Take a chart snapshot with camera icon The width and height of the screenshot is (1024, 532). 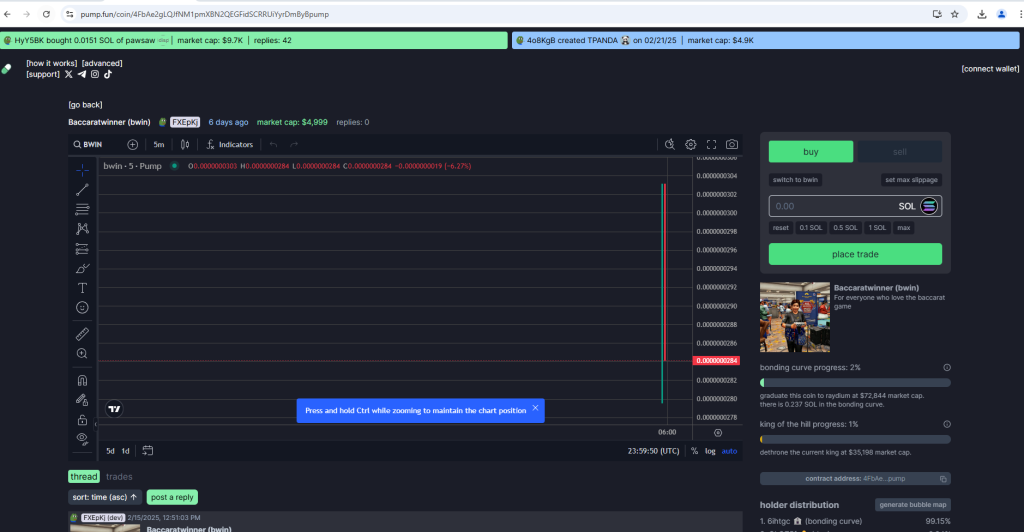732,144
